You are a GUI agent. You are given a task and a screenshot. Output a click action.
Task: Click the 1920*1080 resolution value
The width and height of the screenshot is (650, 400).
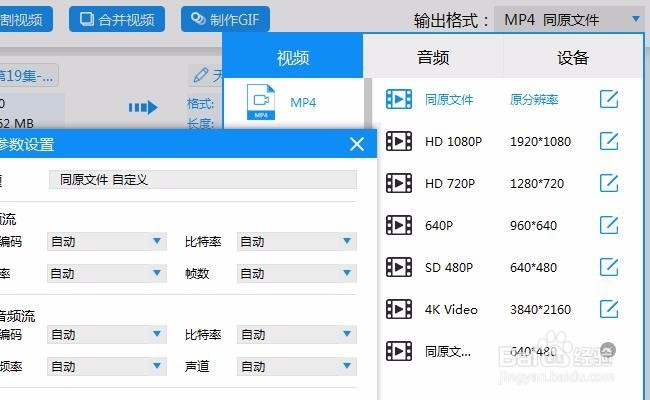[541, 141]
